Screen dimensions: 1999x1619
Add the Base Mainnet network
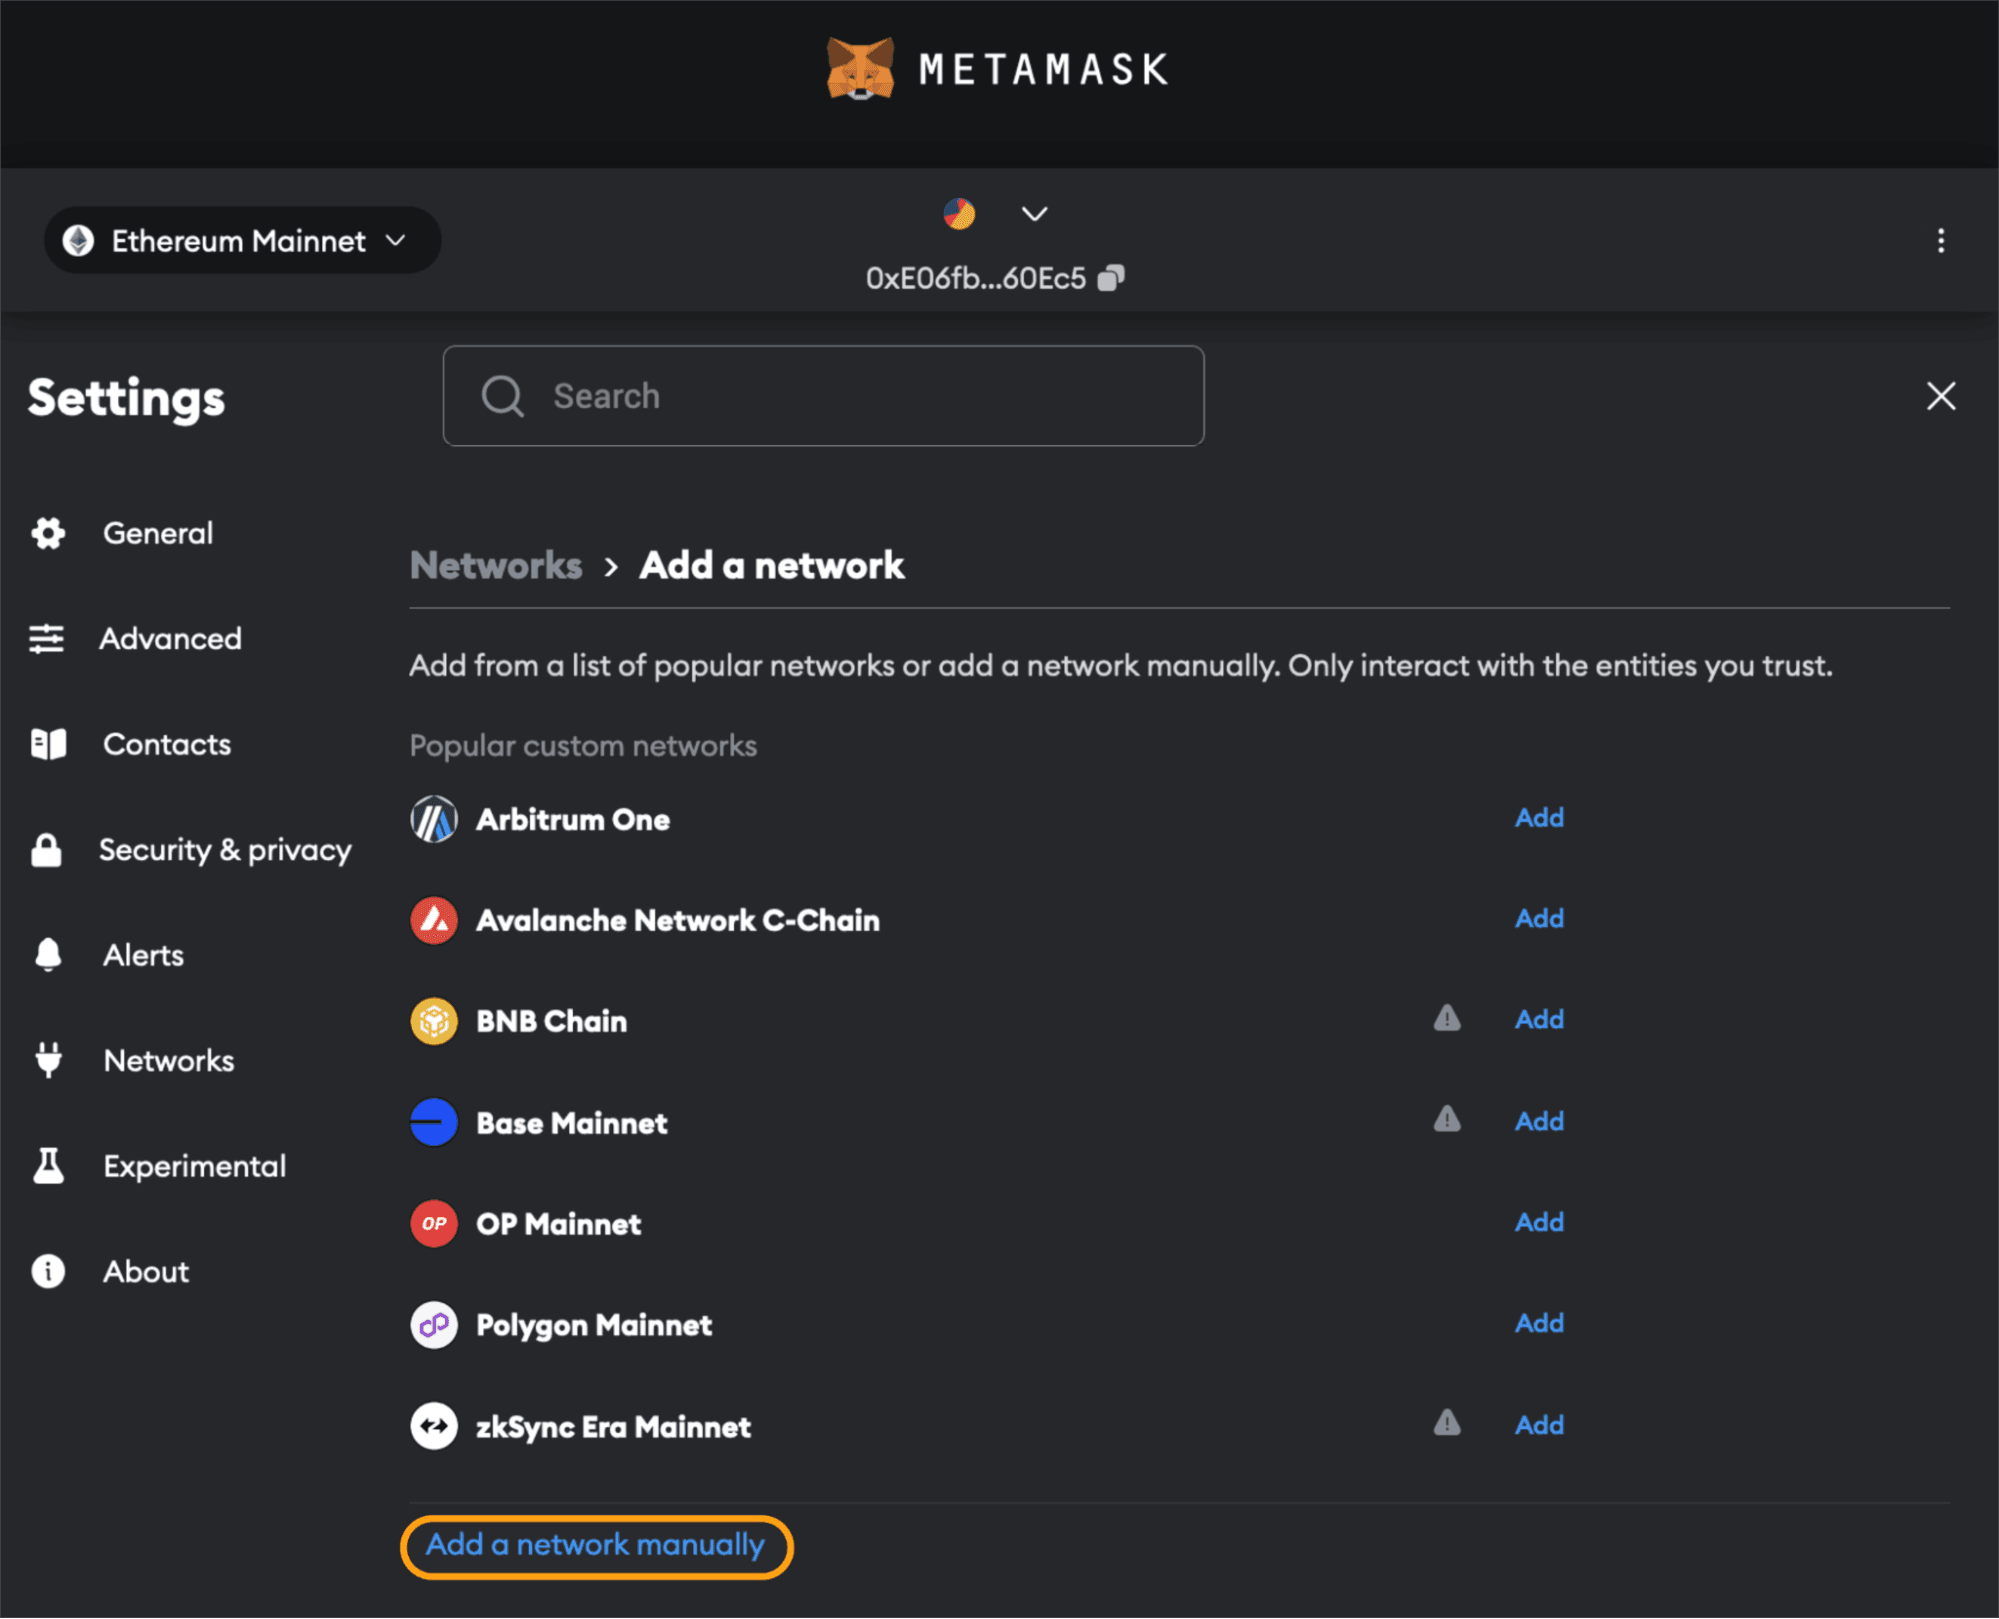(1539, 1122)
